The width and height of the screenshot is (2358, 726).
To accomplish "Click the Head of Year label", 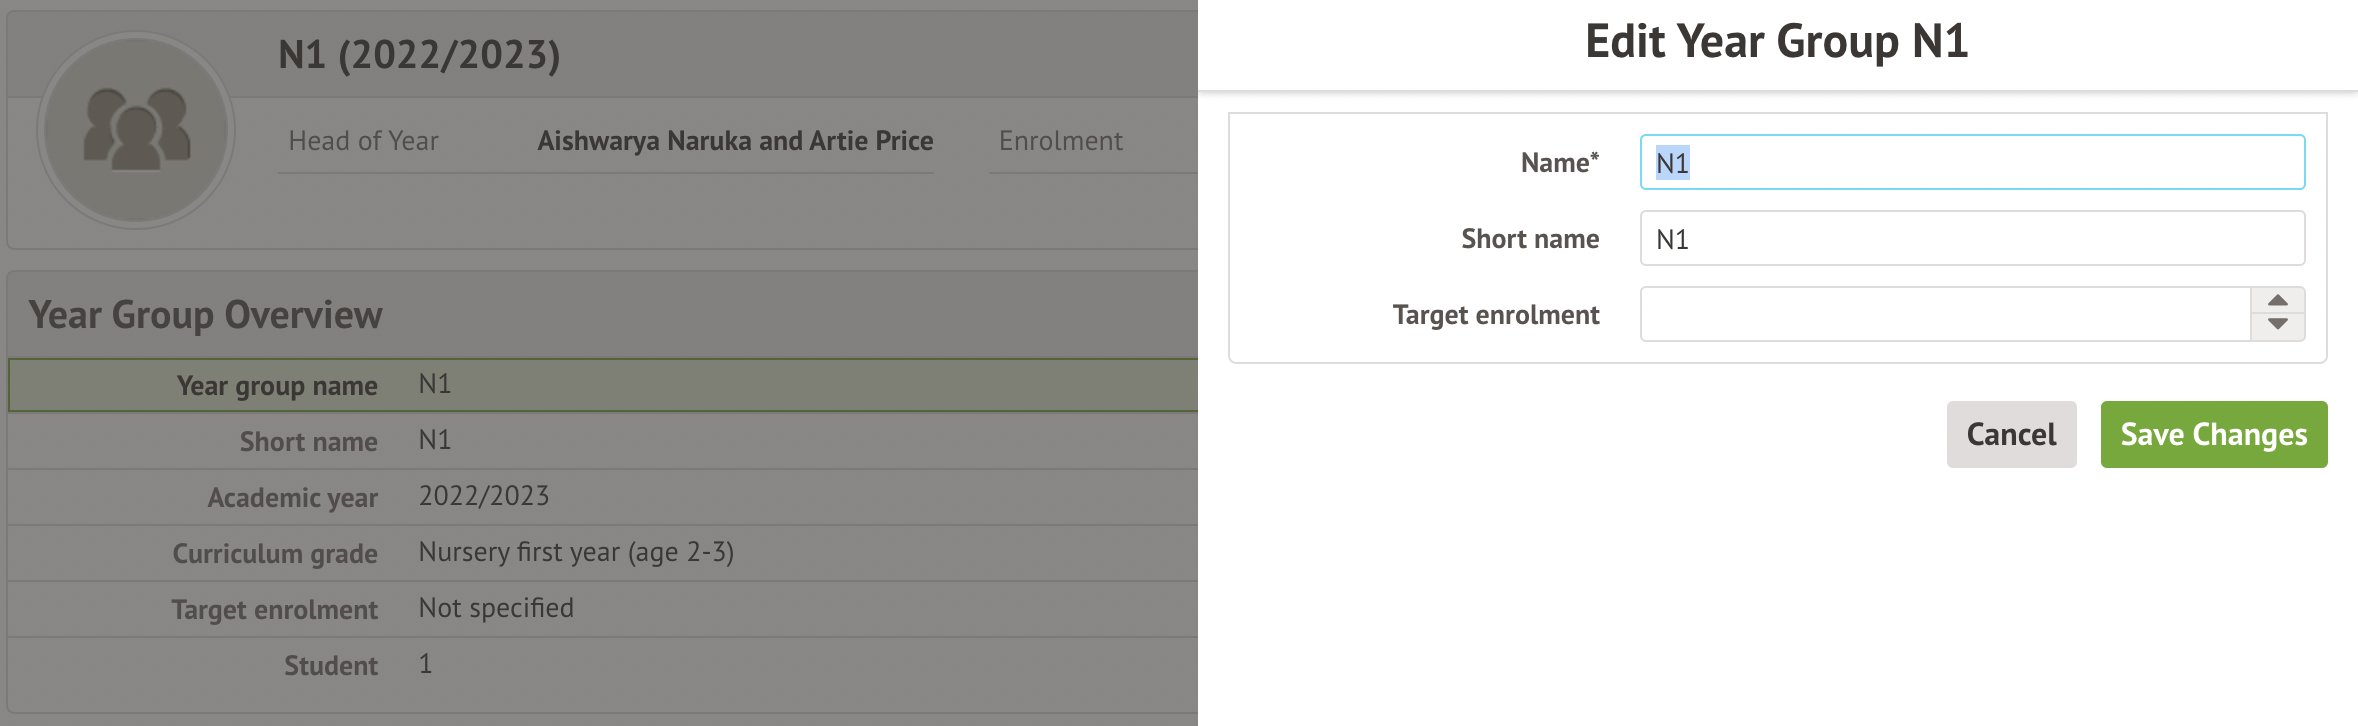I will click(363, 141).
